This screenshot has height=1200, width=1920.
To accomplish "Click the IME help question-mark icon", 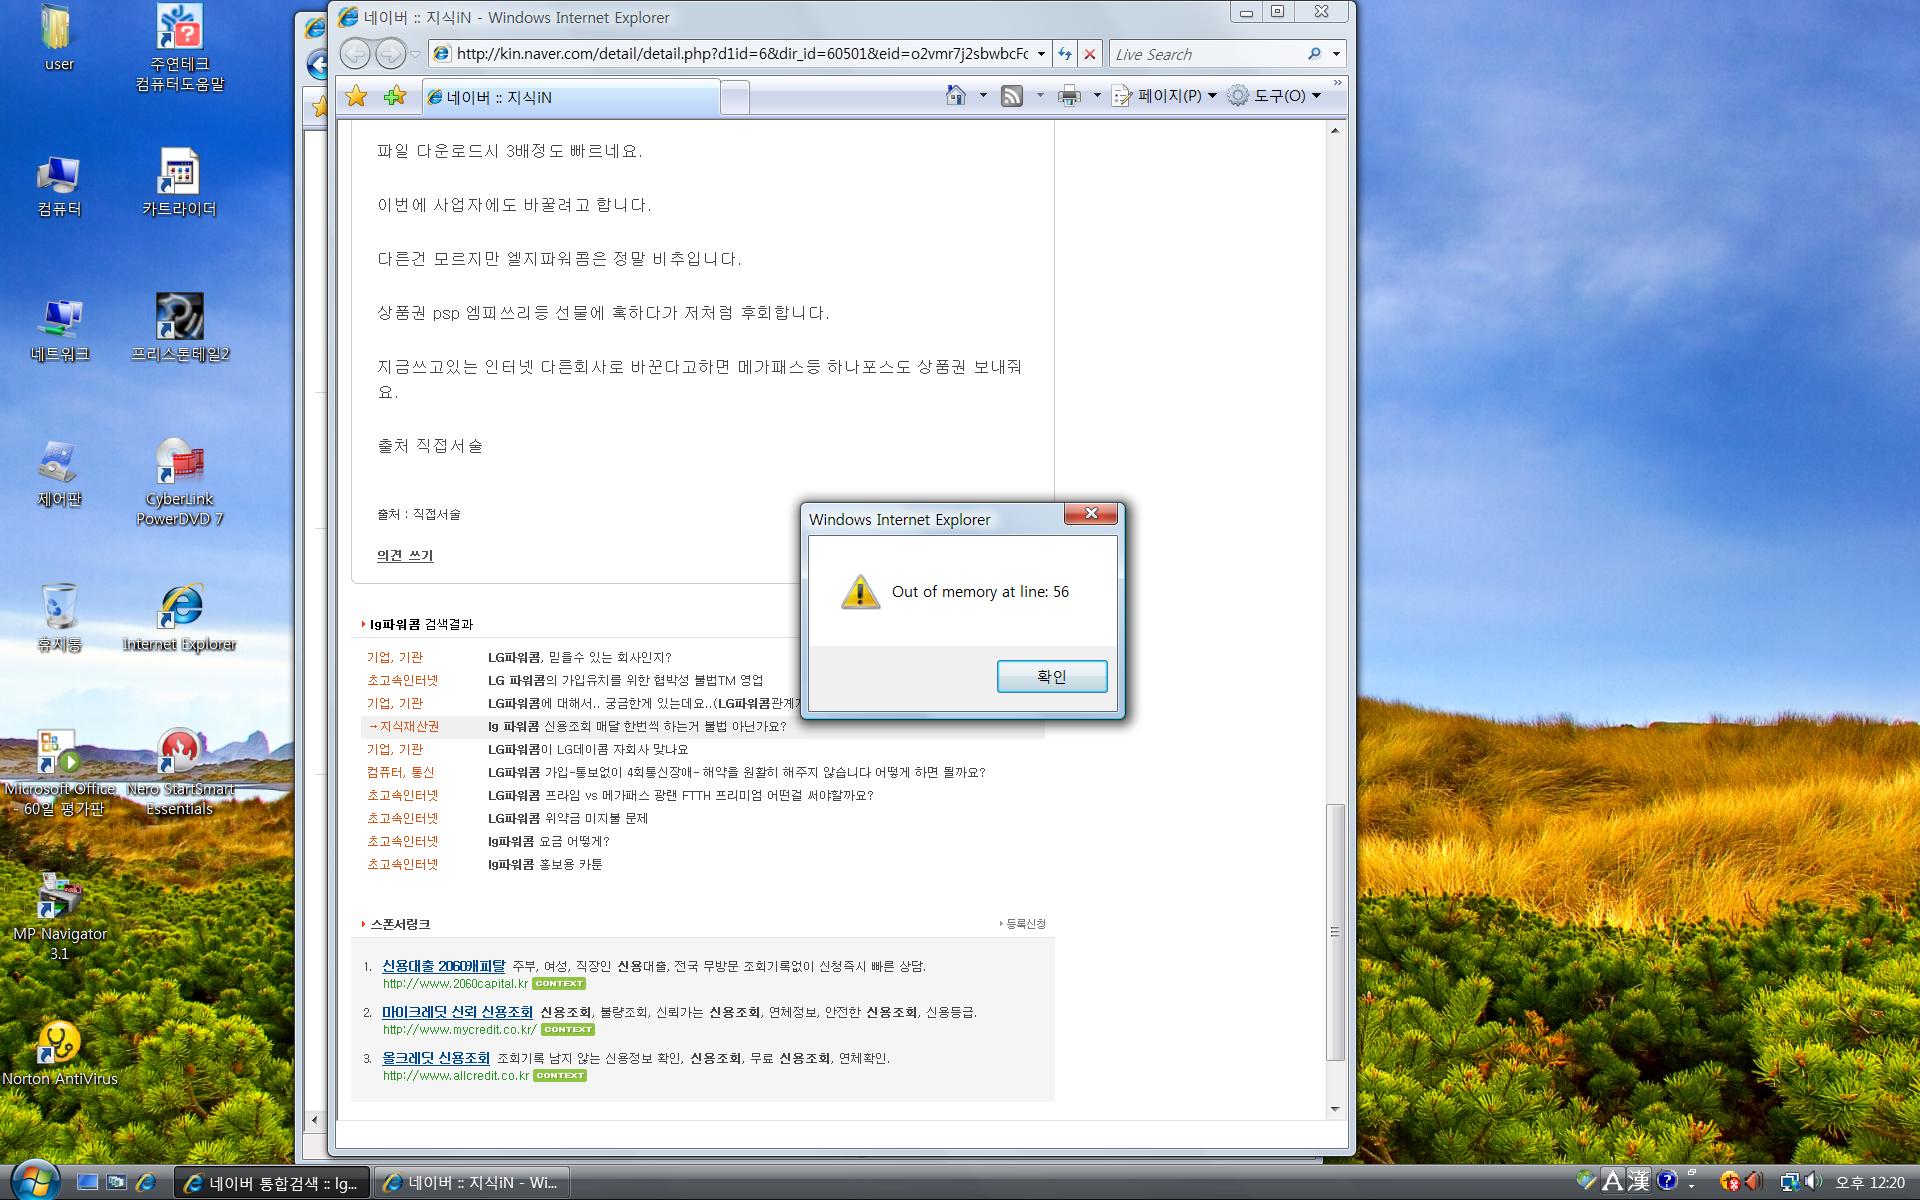I will point(1665,1181).
